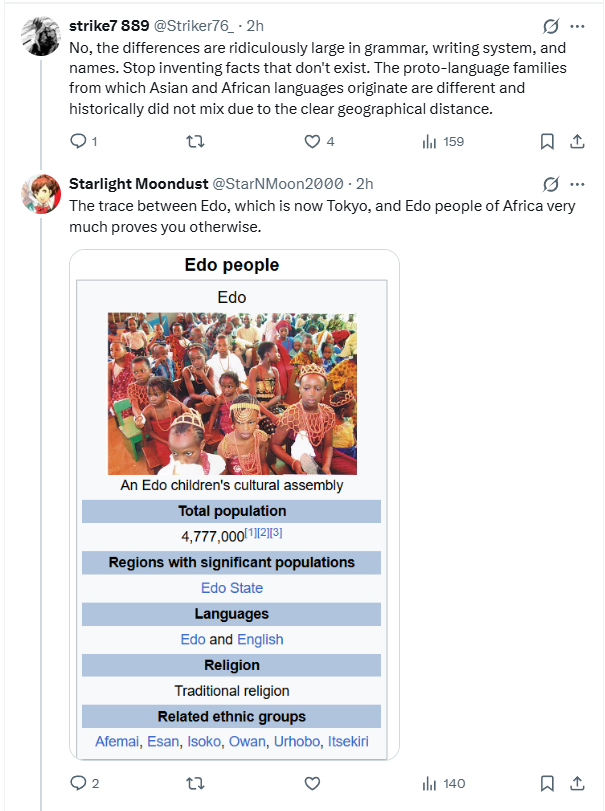Open Starlight Moondust's profile avatar
The height and width of the screenshot is (811, 605).
point(41,194)
